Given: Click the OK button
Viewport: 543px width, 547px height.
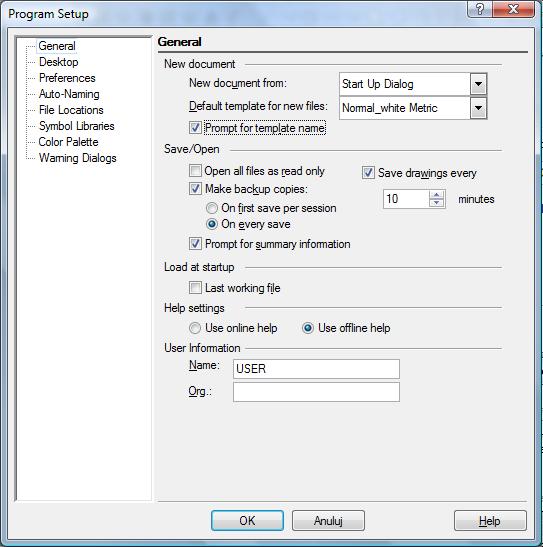Looking at the screenshot, I should click(x=247, y=520).
